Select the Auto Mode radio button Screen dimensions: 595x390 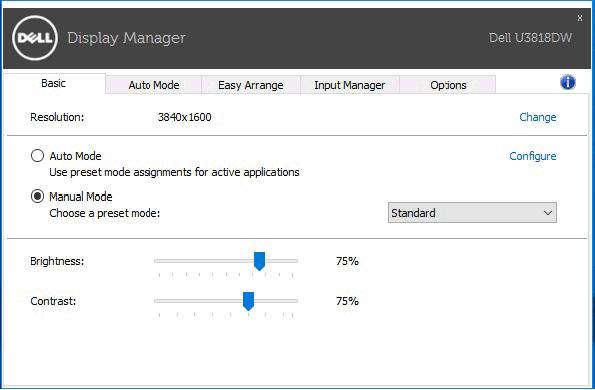[x=37, y=156]
